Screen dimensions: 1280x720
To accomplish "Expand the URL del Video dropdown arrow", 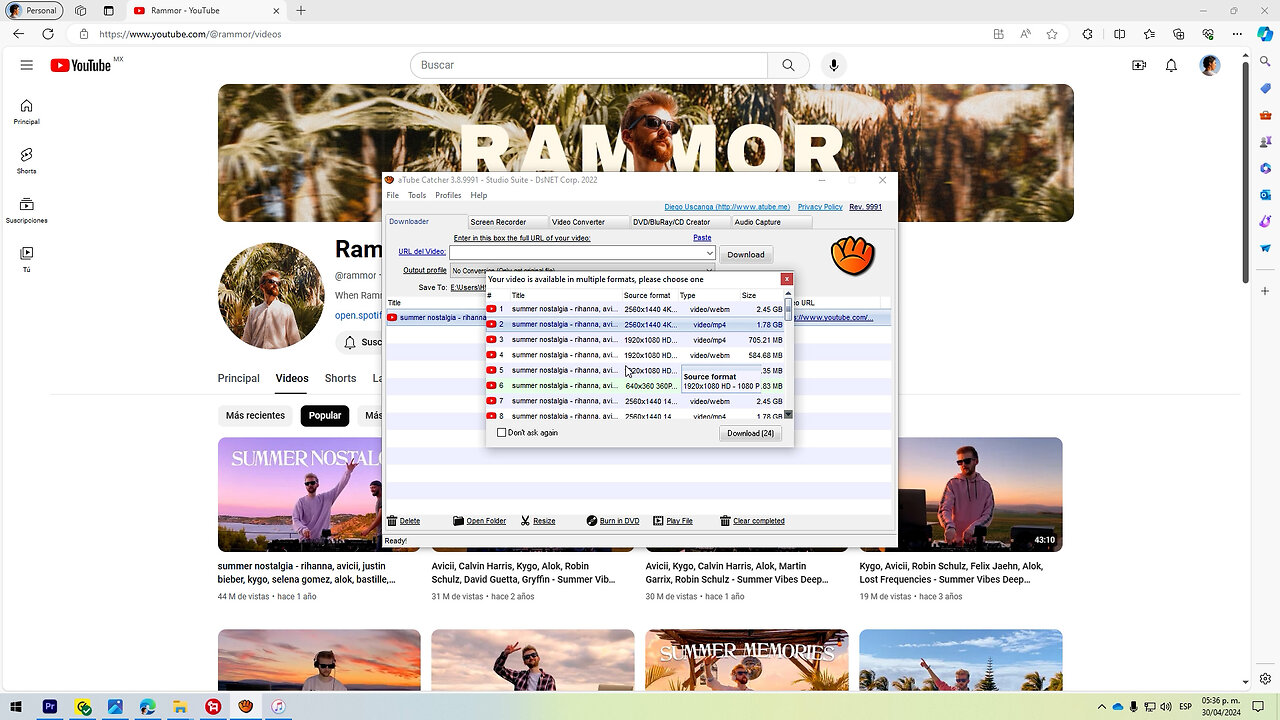I will (x=710, y=253).
